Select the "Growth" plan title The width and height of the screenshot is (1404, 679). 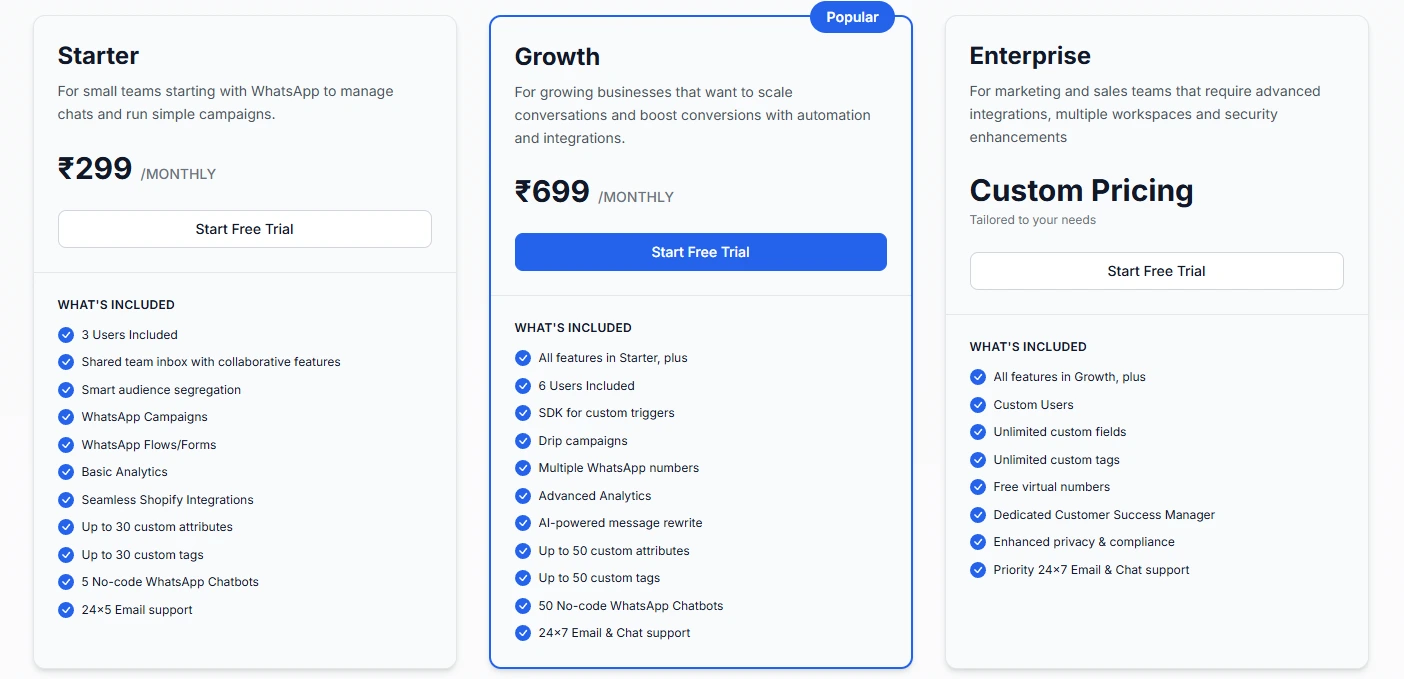tap(557, 57)
